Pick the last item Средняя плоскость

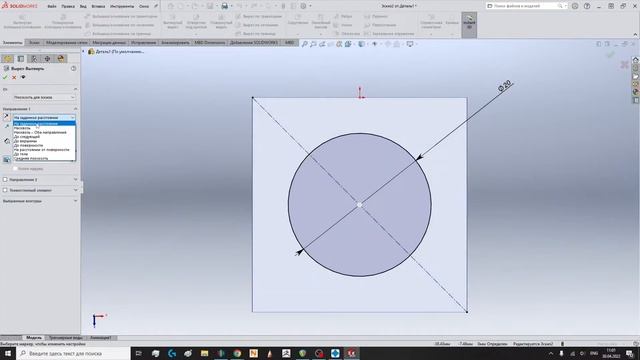(x=44, y=158)
